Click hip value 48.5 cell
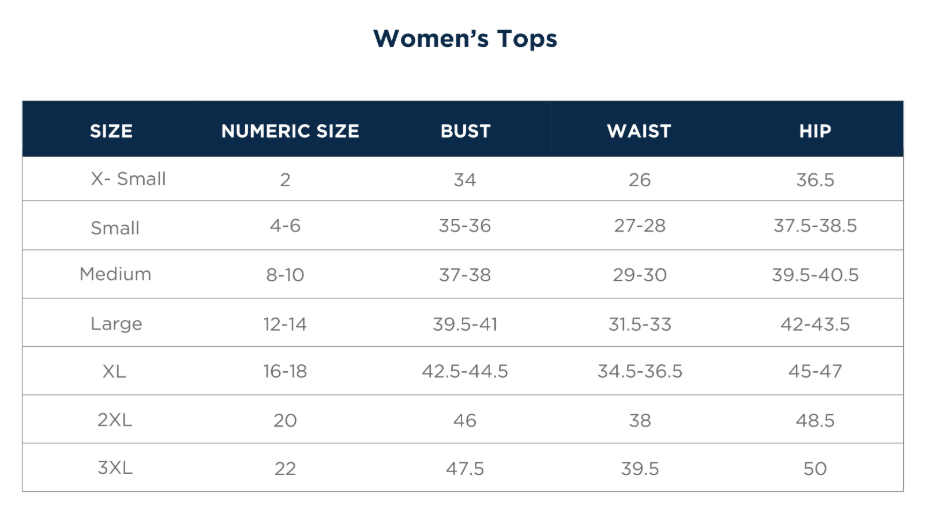The width and height of the screenshot is (927, 516). point(815,420)
